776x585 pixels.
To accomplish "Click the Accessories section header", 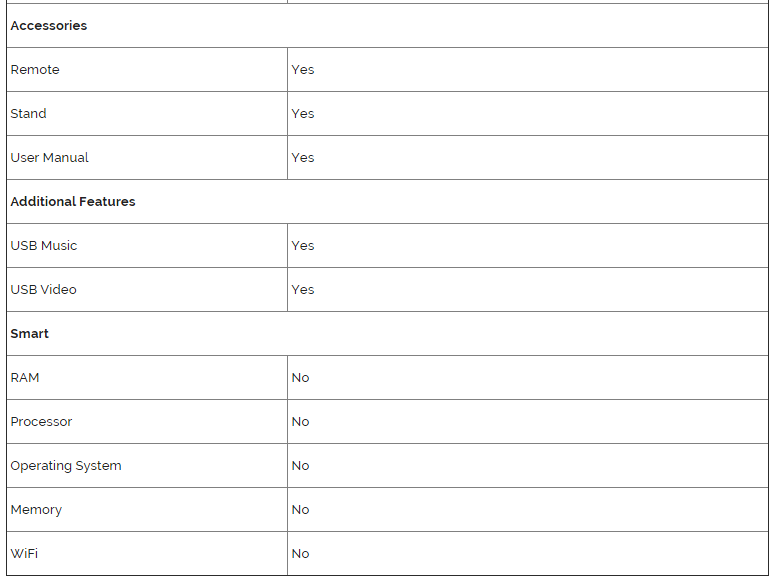I will pos(49,26).
